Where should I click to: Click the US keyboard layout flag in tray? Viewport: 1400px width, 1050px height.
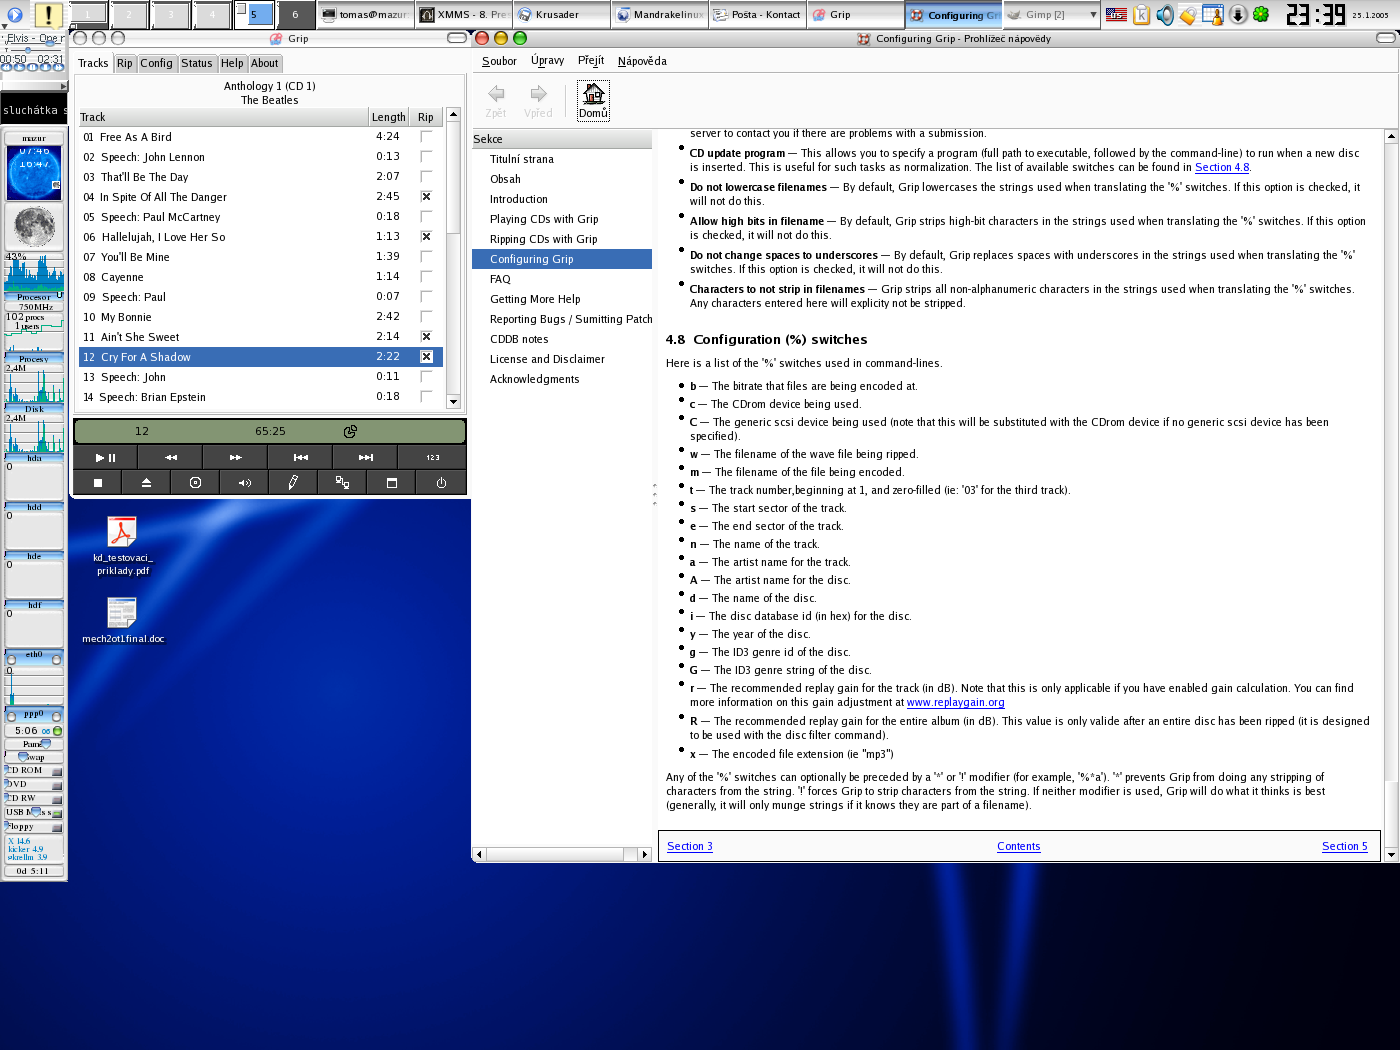pyautogui.click(x=1116, y=14)
